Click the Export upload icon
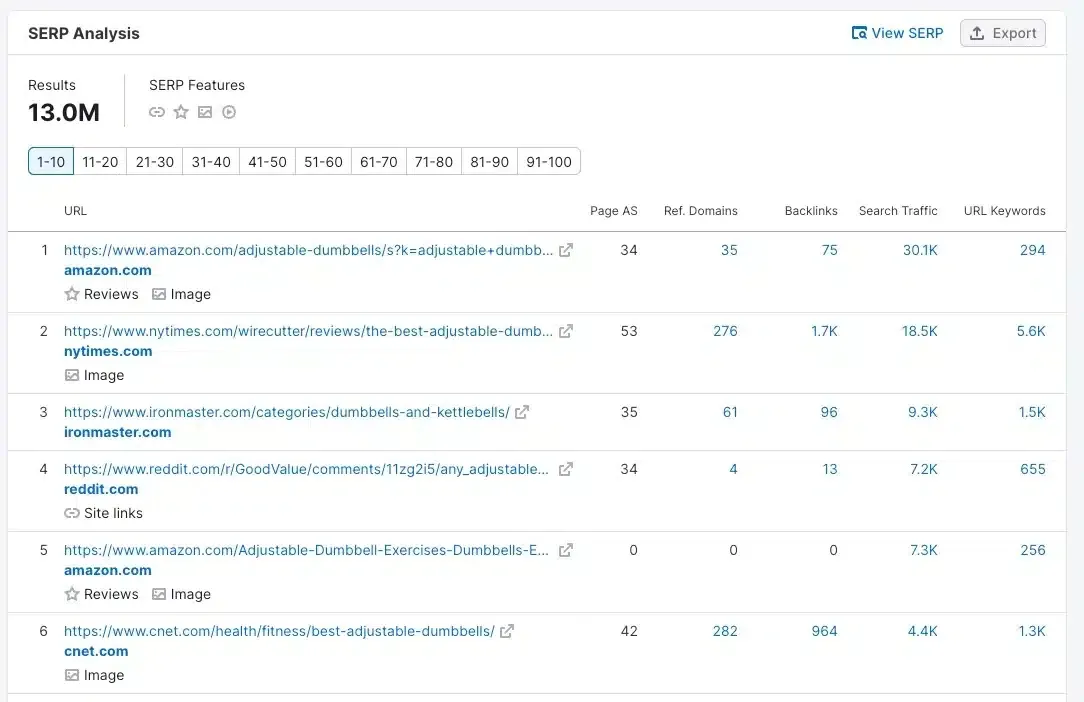The height and width of the screenshot is (702, 1084). point(975,33)
